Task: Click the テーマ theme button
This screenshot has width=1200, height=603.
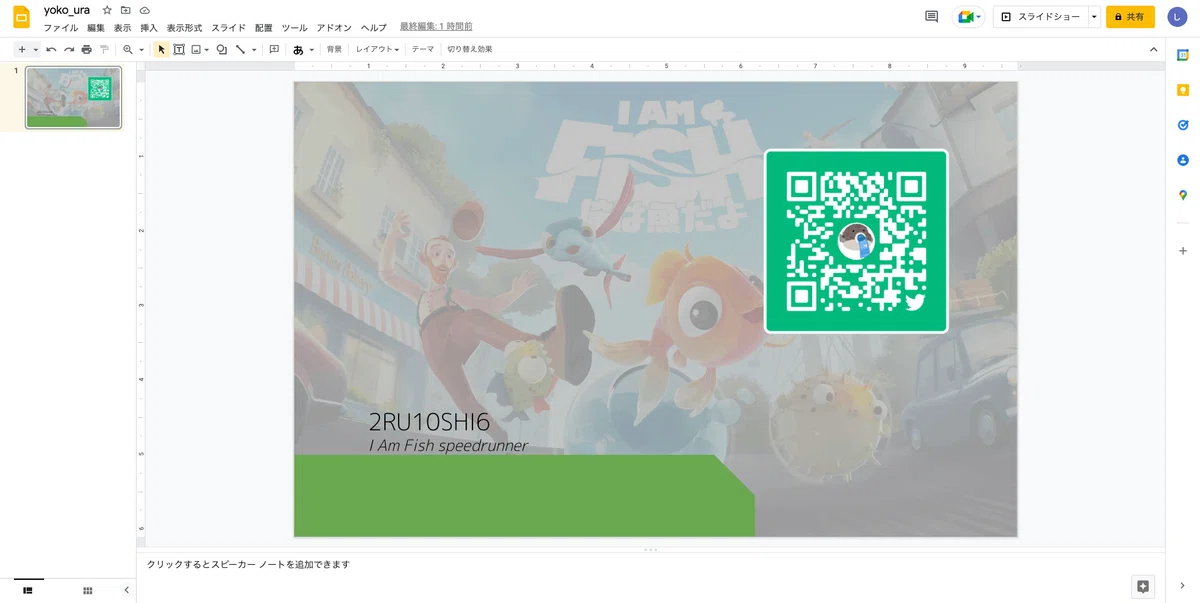Action: point(423,49)
